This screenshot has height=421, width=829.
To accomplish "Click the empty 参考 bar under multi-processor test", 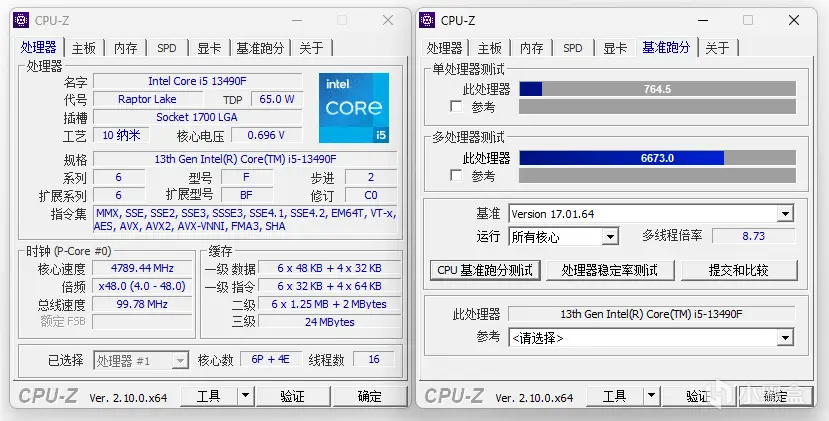I will (657, 175).
